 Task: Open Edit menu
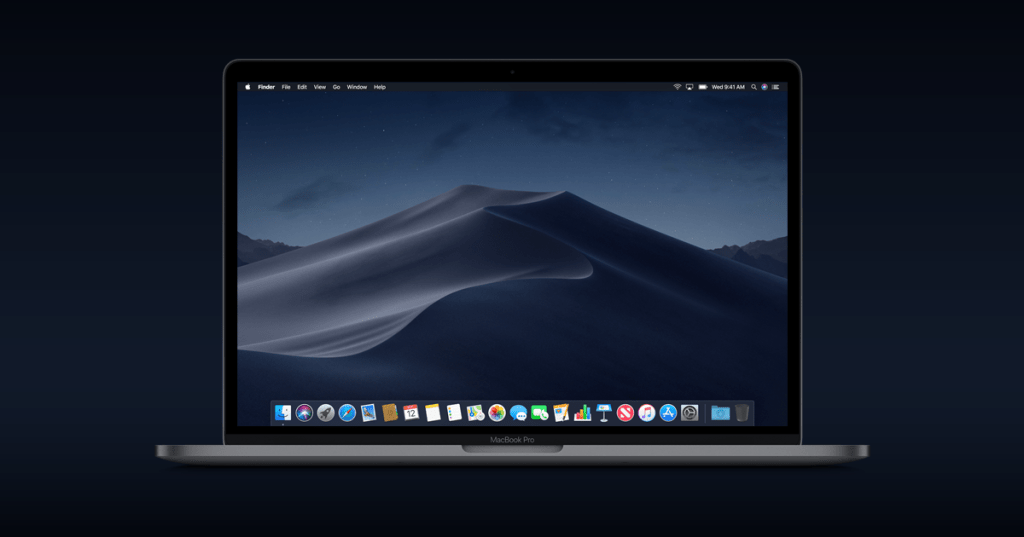pos(302,87)
